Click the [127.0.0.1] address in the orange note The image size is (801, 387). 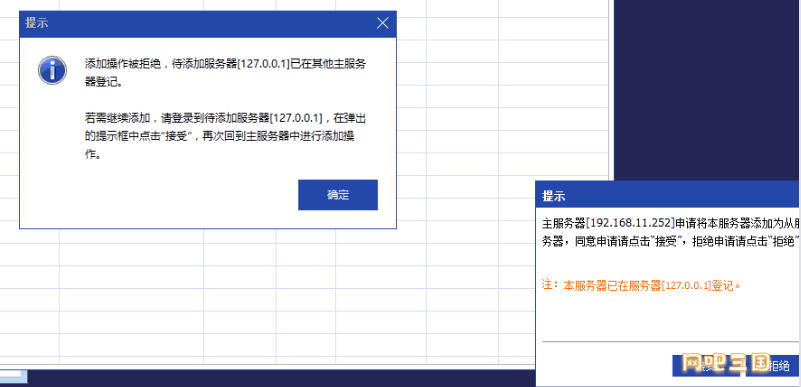click(686, 285)
